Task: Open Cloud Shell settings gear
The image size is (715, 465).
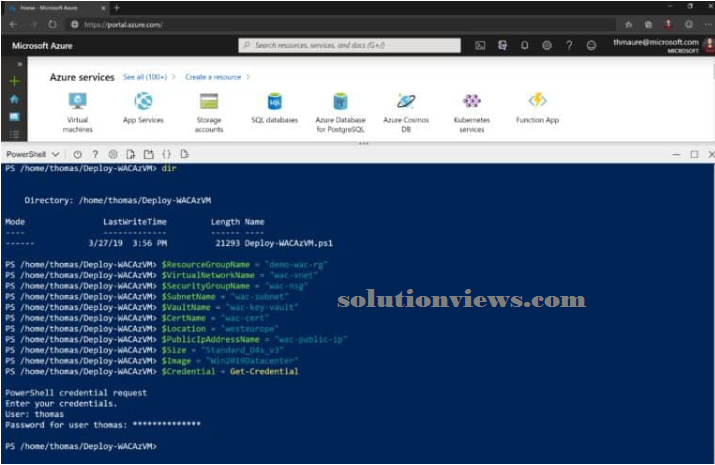Action: (x=113, y=155)
